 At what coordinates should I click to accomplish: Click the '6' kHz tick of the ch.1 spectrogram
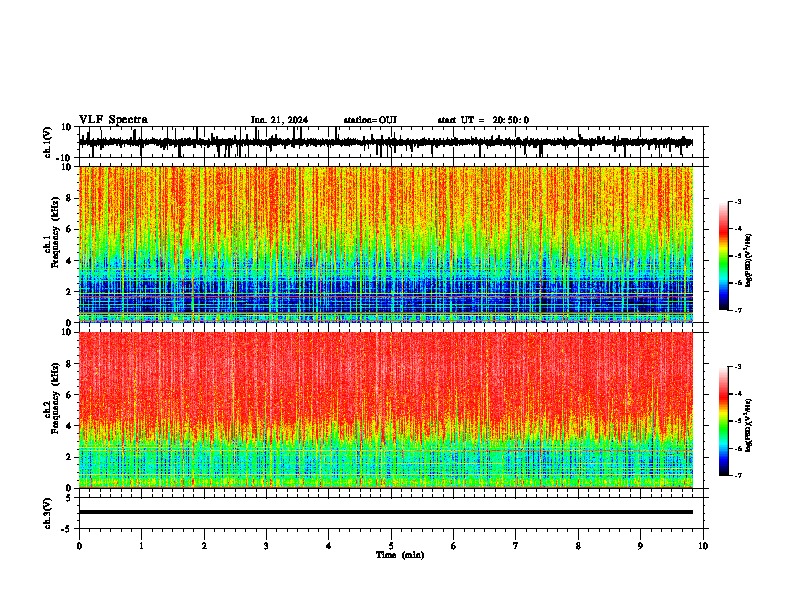[x=69, y=229]
